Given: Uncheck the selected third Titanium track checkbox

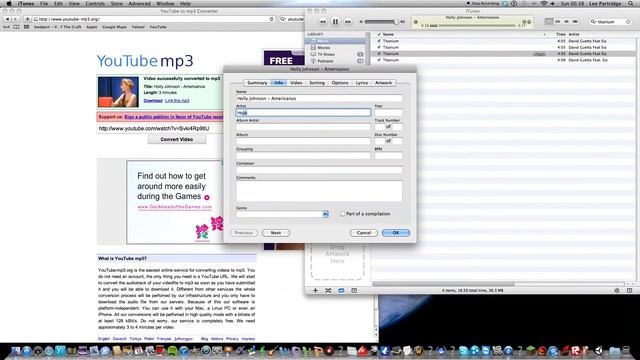Looking at the screenshot, I should (x=379, y=54).
